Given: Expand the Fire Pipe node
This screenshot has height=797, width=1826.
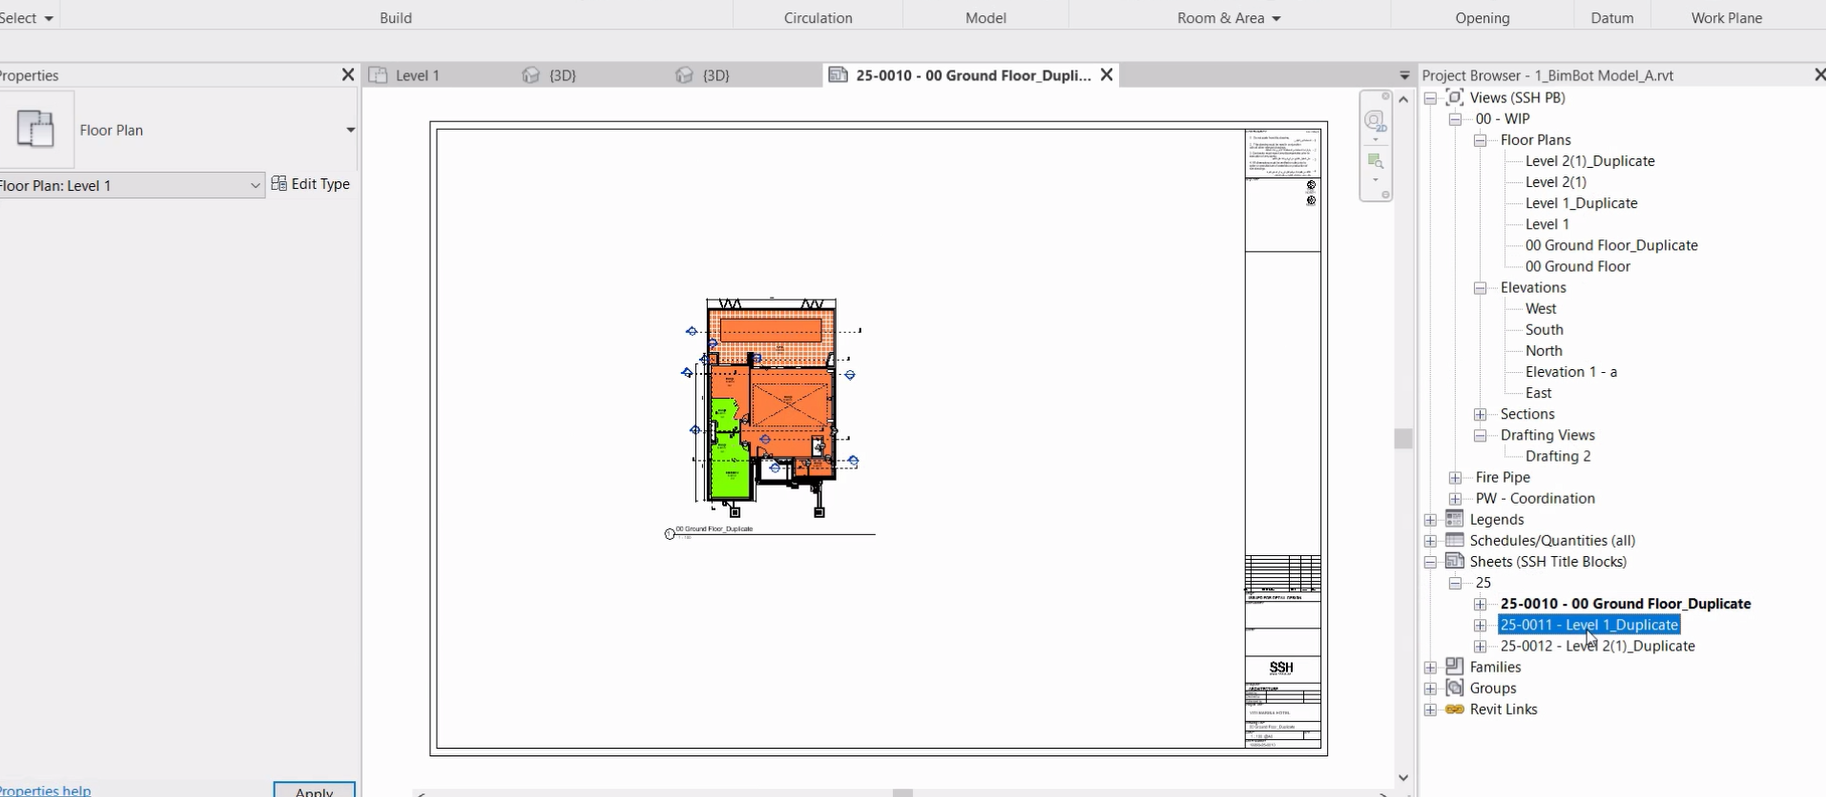Looking at the screenshot, I should 1456,478.
